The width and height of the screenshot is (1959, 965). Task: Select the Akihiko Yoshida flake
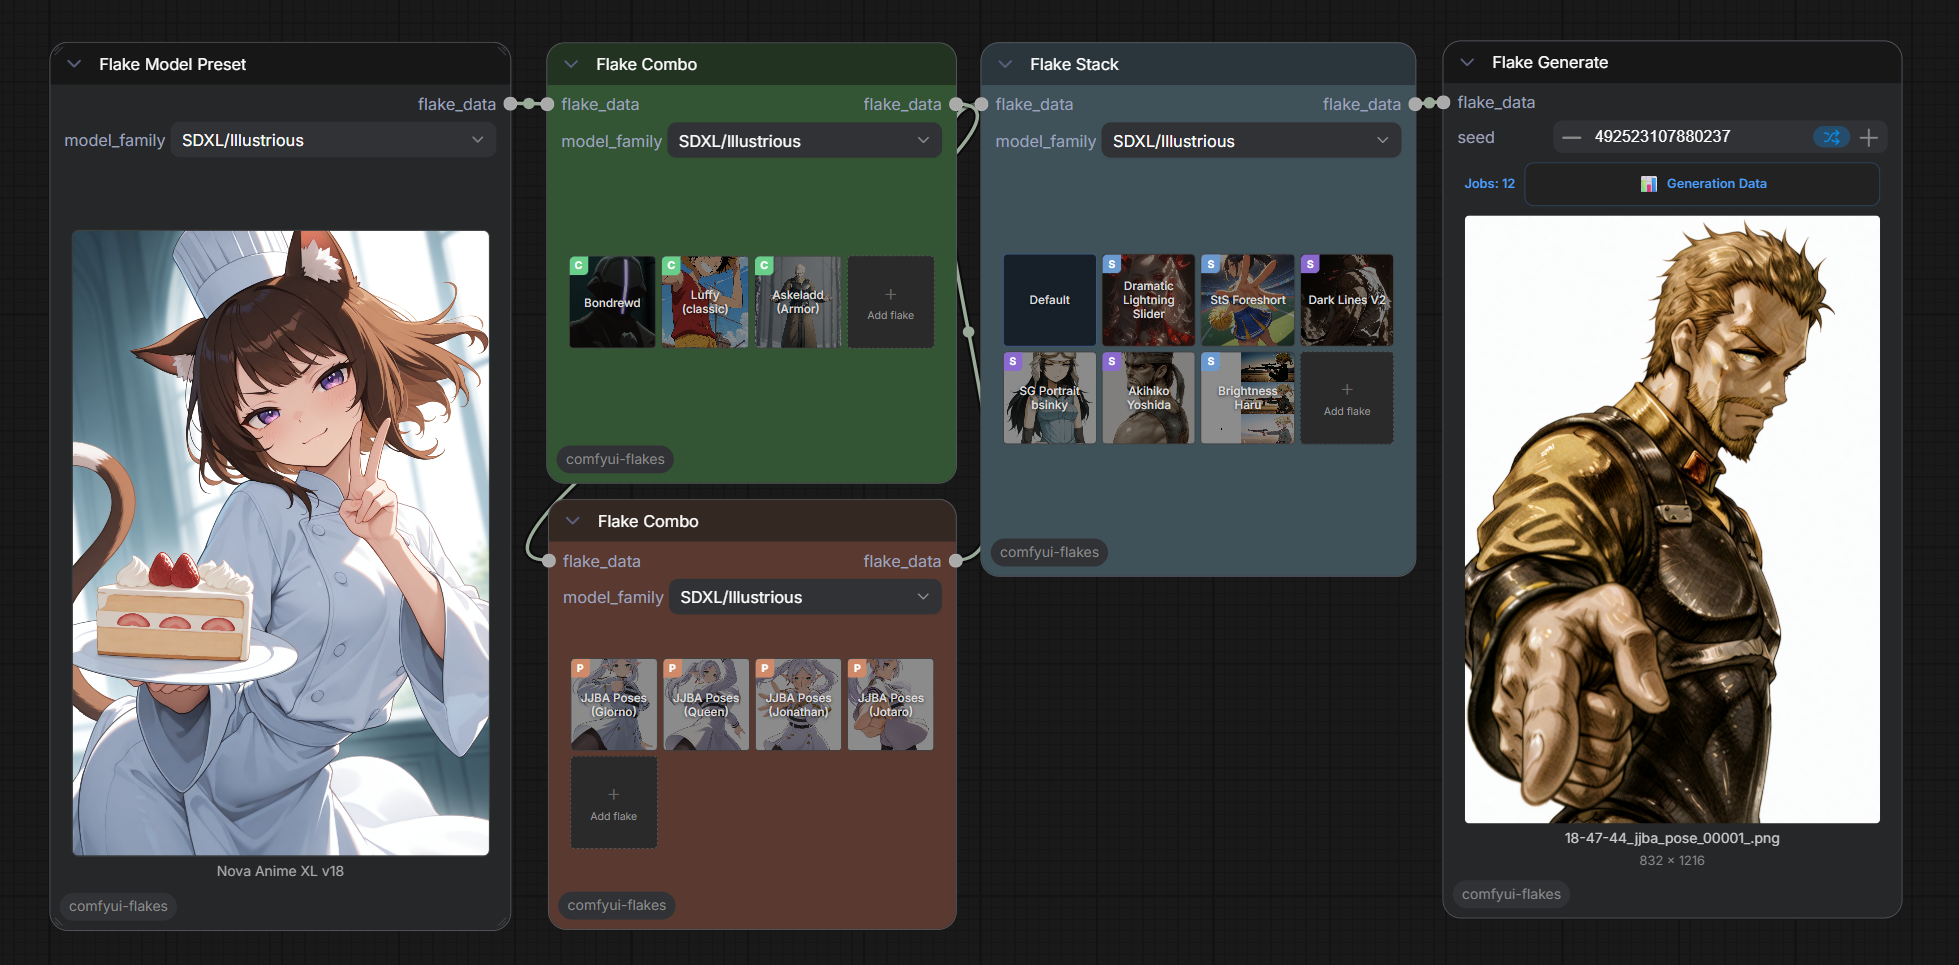pyautogui.click(x=1148, y=398)
